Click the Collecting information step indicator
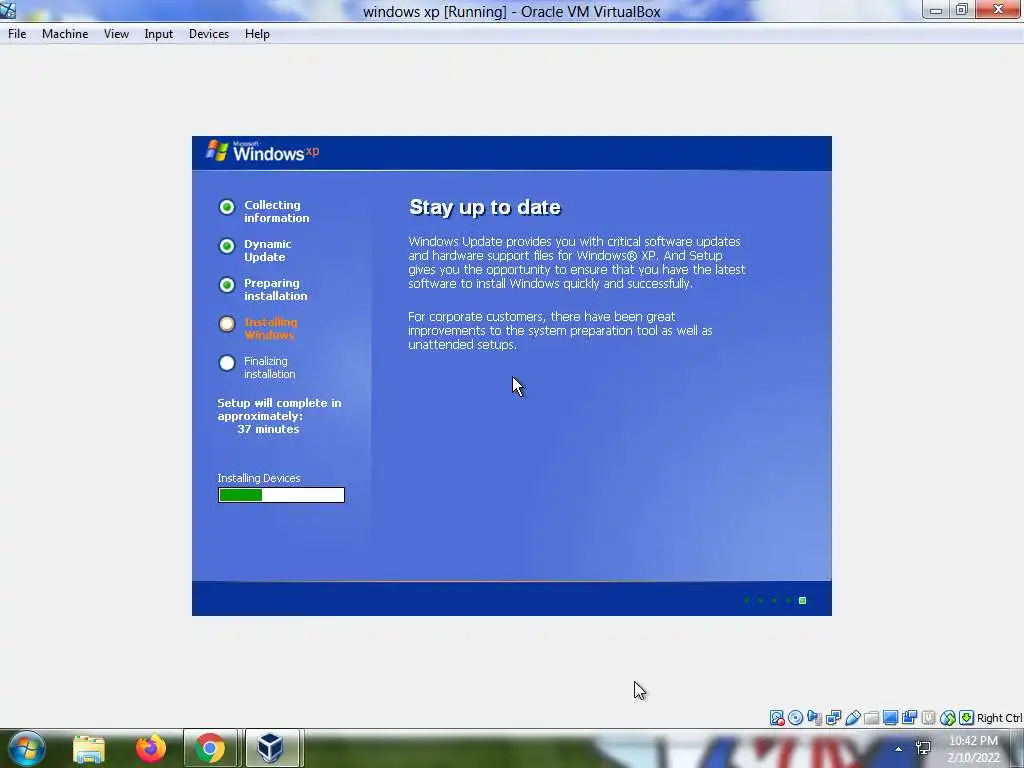 pyautogui.click(x=227, y=207)
